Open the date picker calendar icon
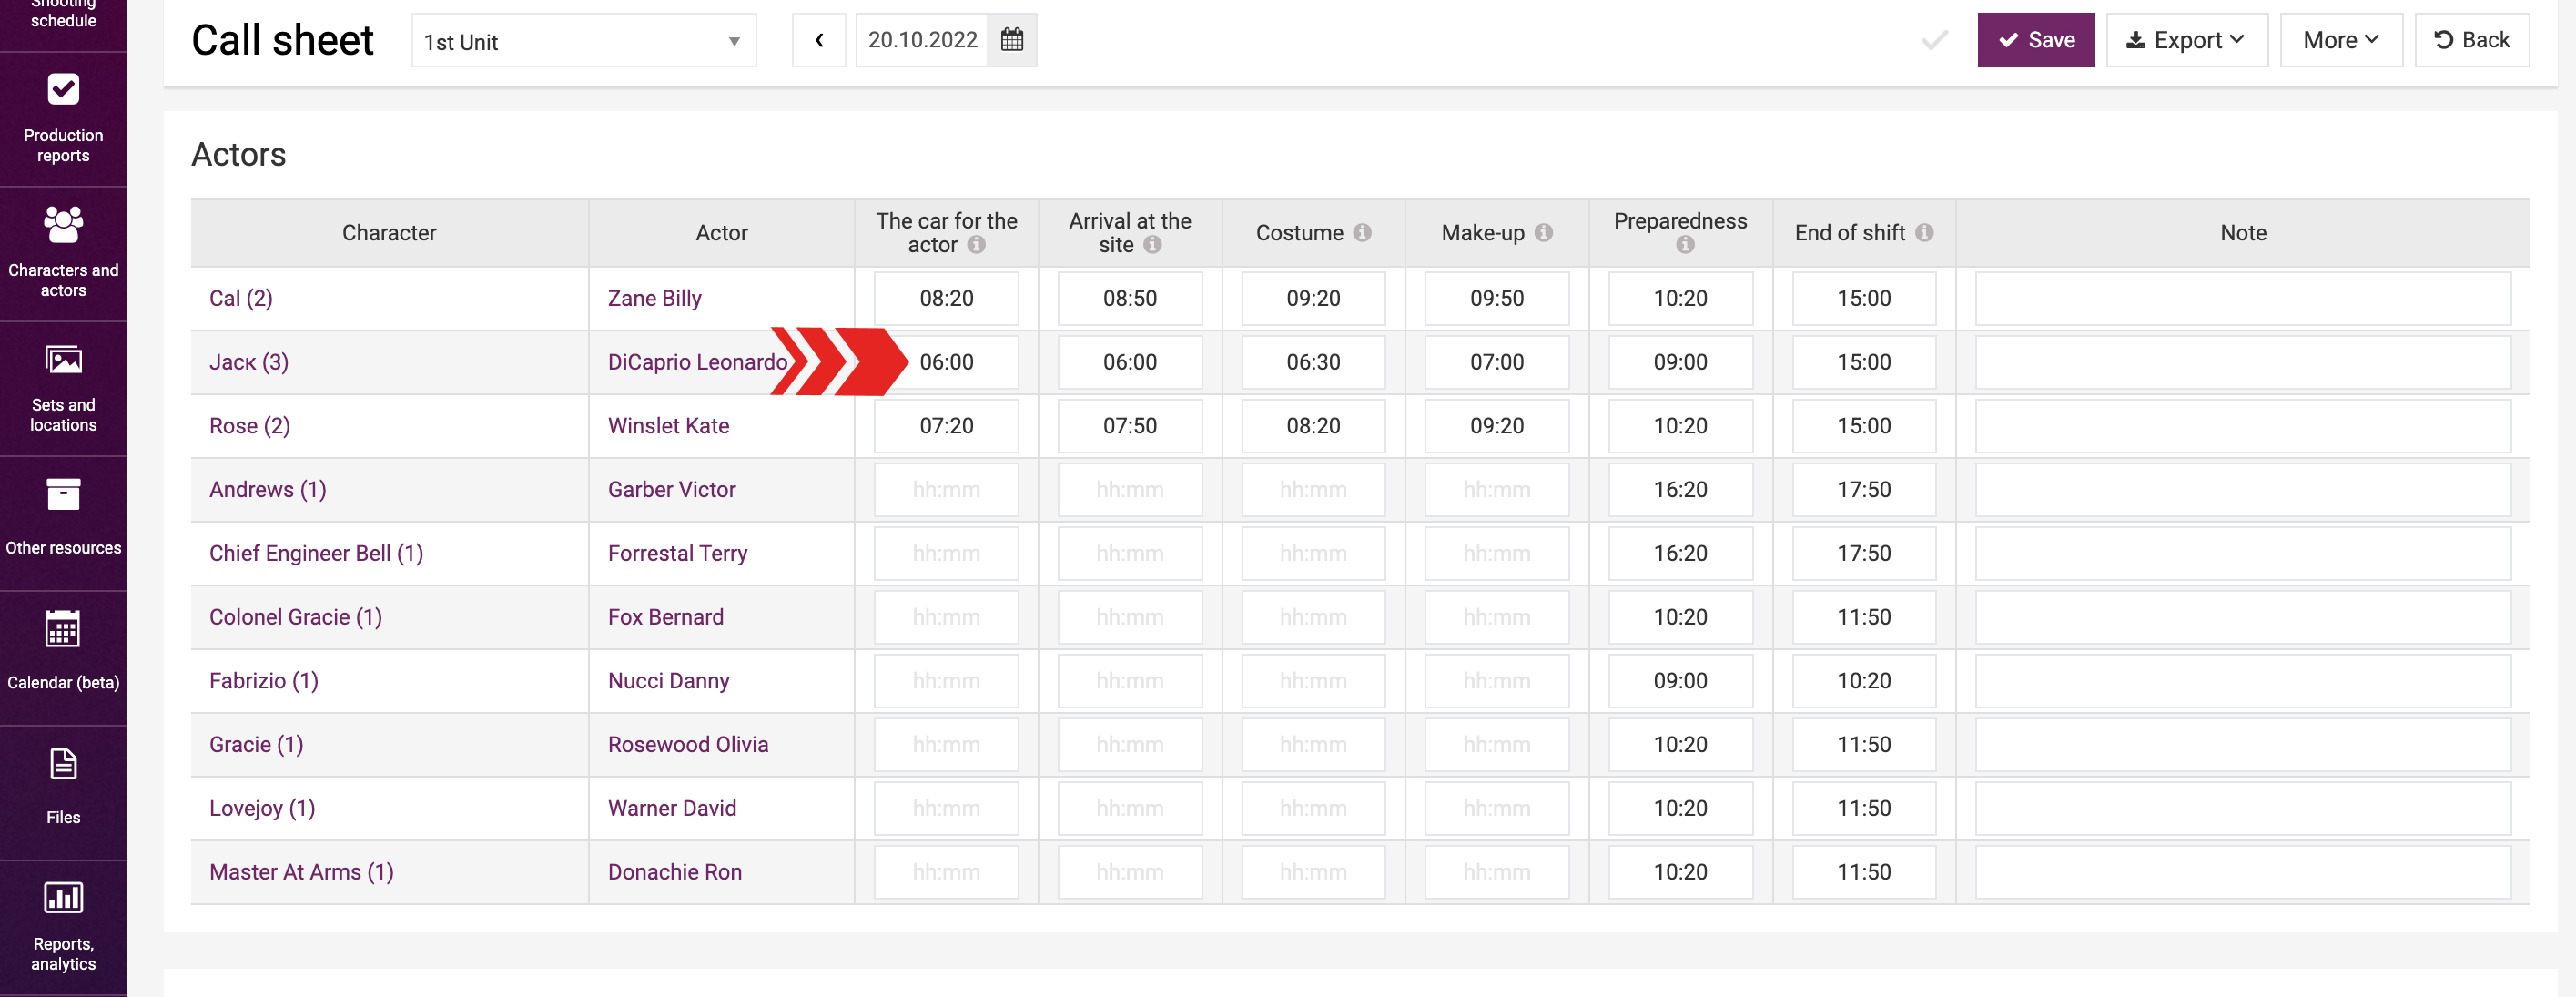 click(x=1011, y=40)
